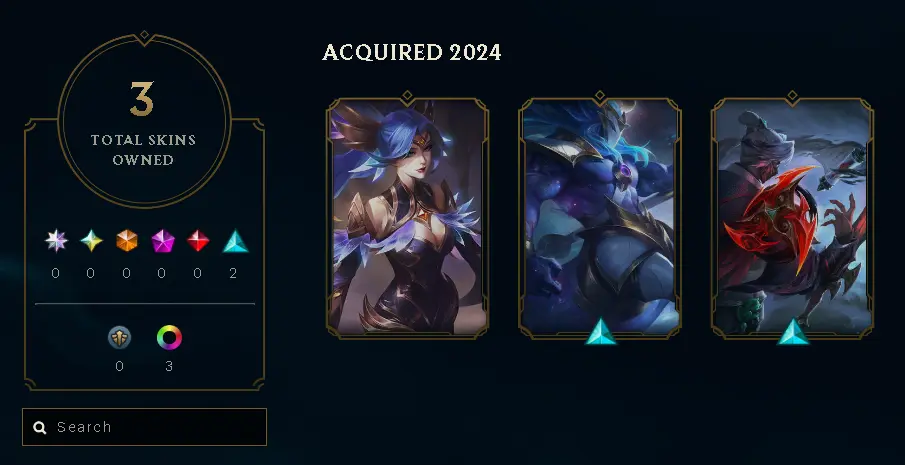
Task: Select the magenta pentagon Legendary gem icon
Action: pyautogui.click(x=163, y=241)
